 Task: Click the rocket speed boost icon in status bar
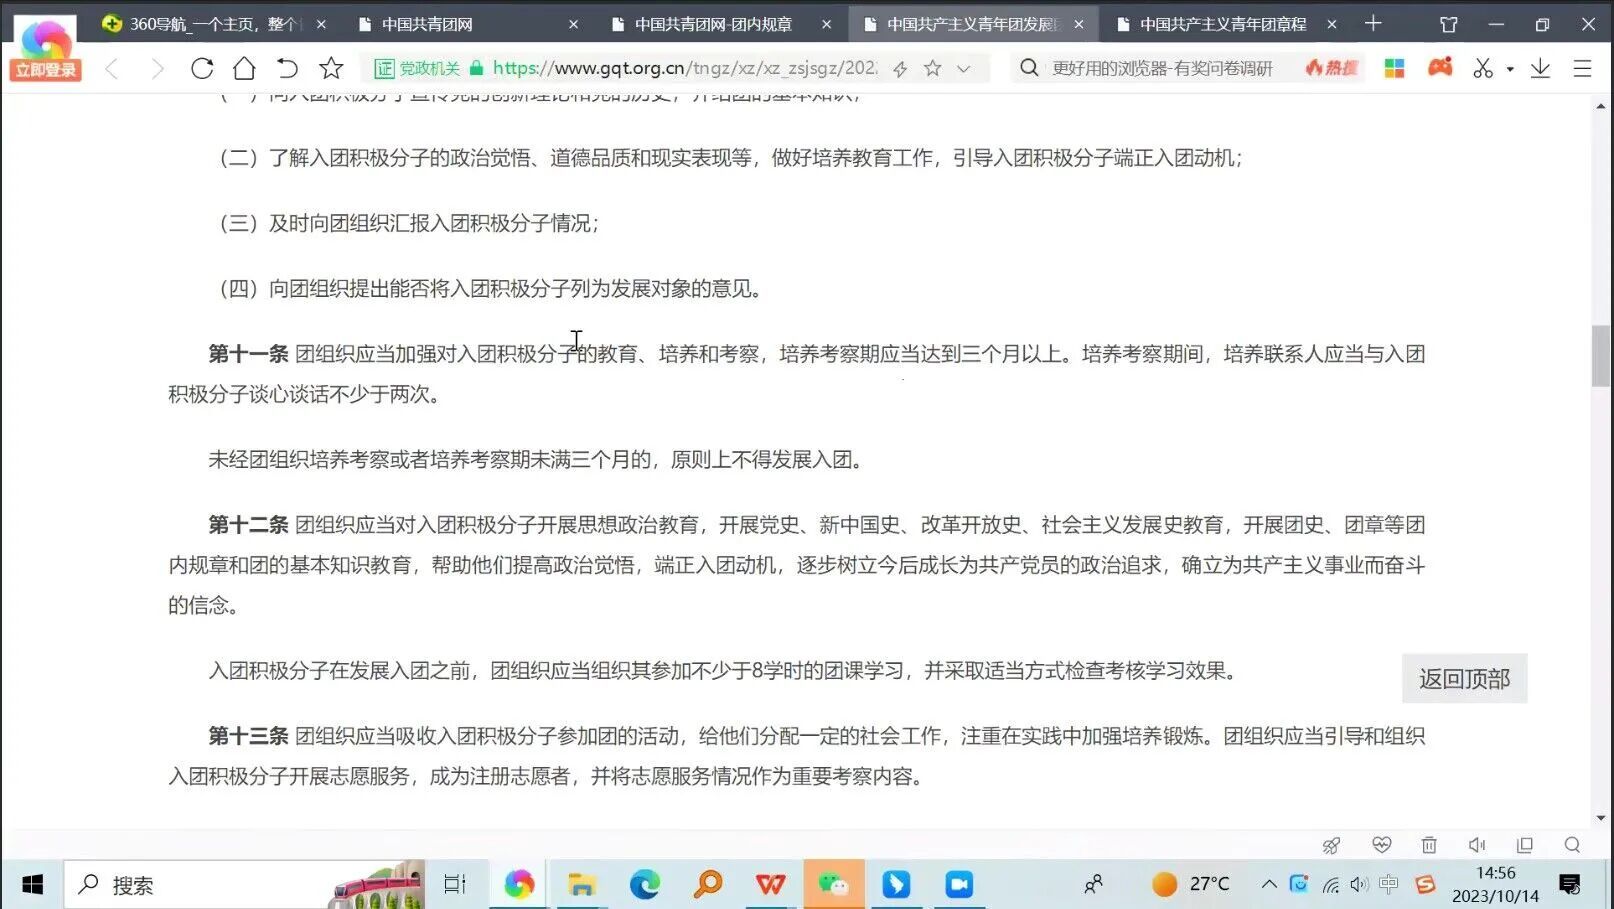1331,845
